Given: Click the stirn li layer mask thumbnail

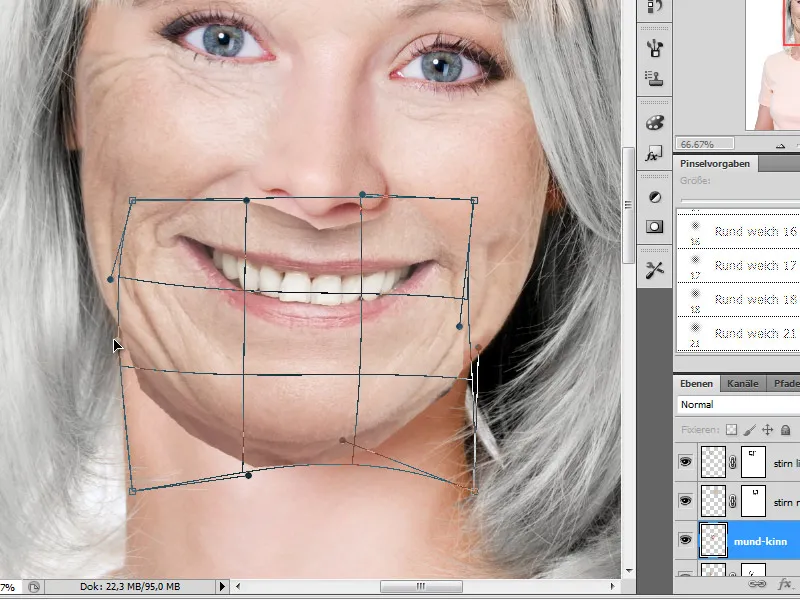Looking at the screenshot, I should [753, 462].
